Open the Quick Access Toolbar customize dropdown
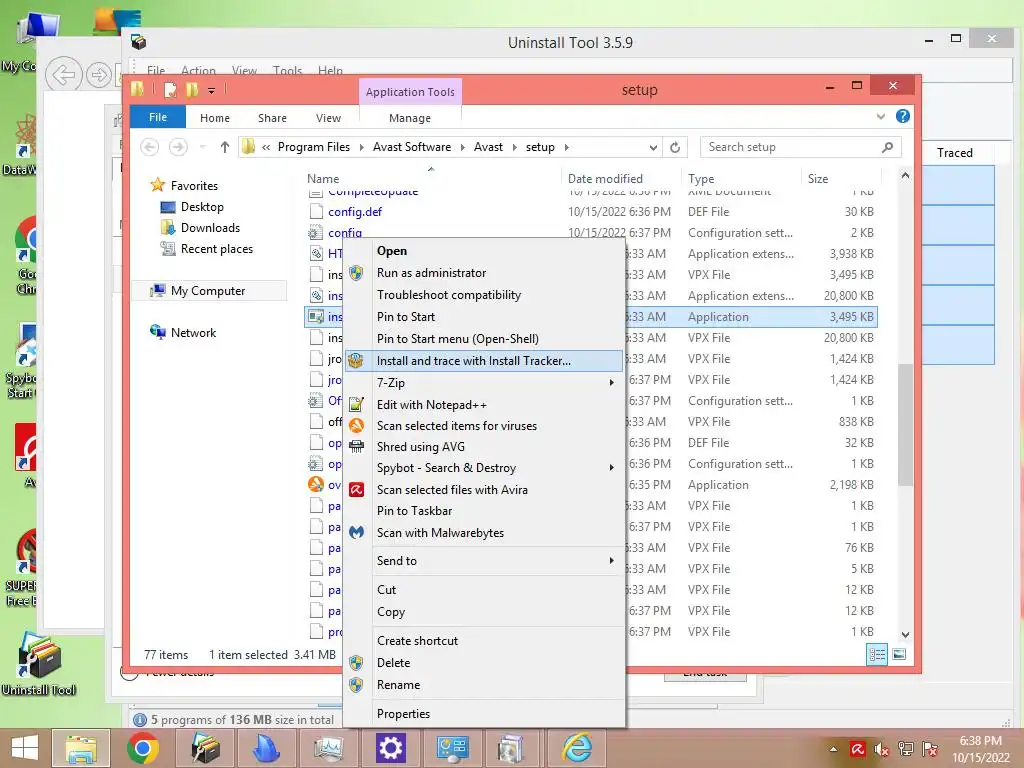Screen dimensions: 1024x768 click(x=212, y=90)
